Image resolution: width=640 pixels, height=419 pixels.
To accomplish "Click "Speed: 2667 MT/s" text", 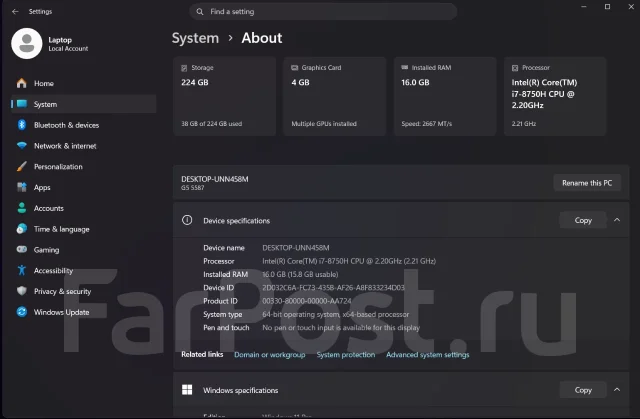I will [x=427, y=124].
